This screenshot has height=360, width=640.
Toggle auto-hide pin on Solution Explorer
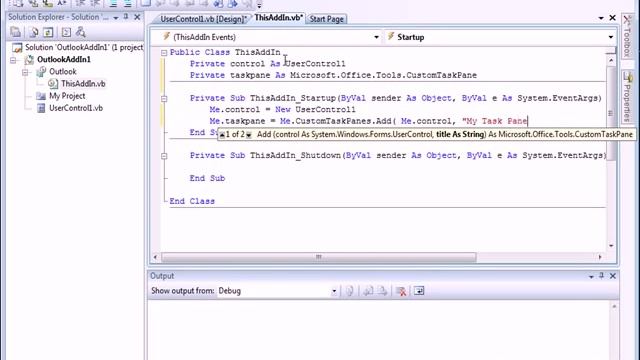point(126,17)
